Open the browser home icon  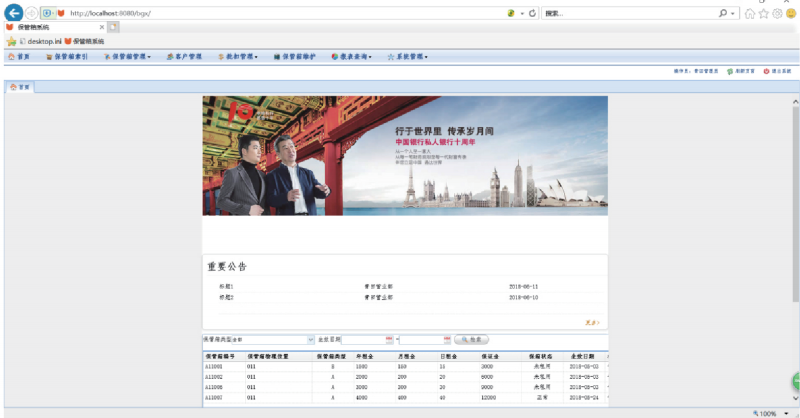tap(750, 13)
